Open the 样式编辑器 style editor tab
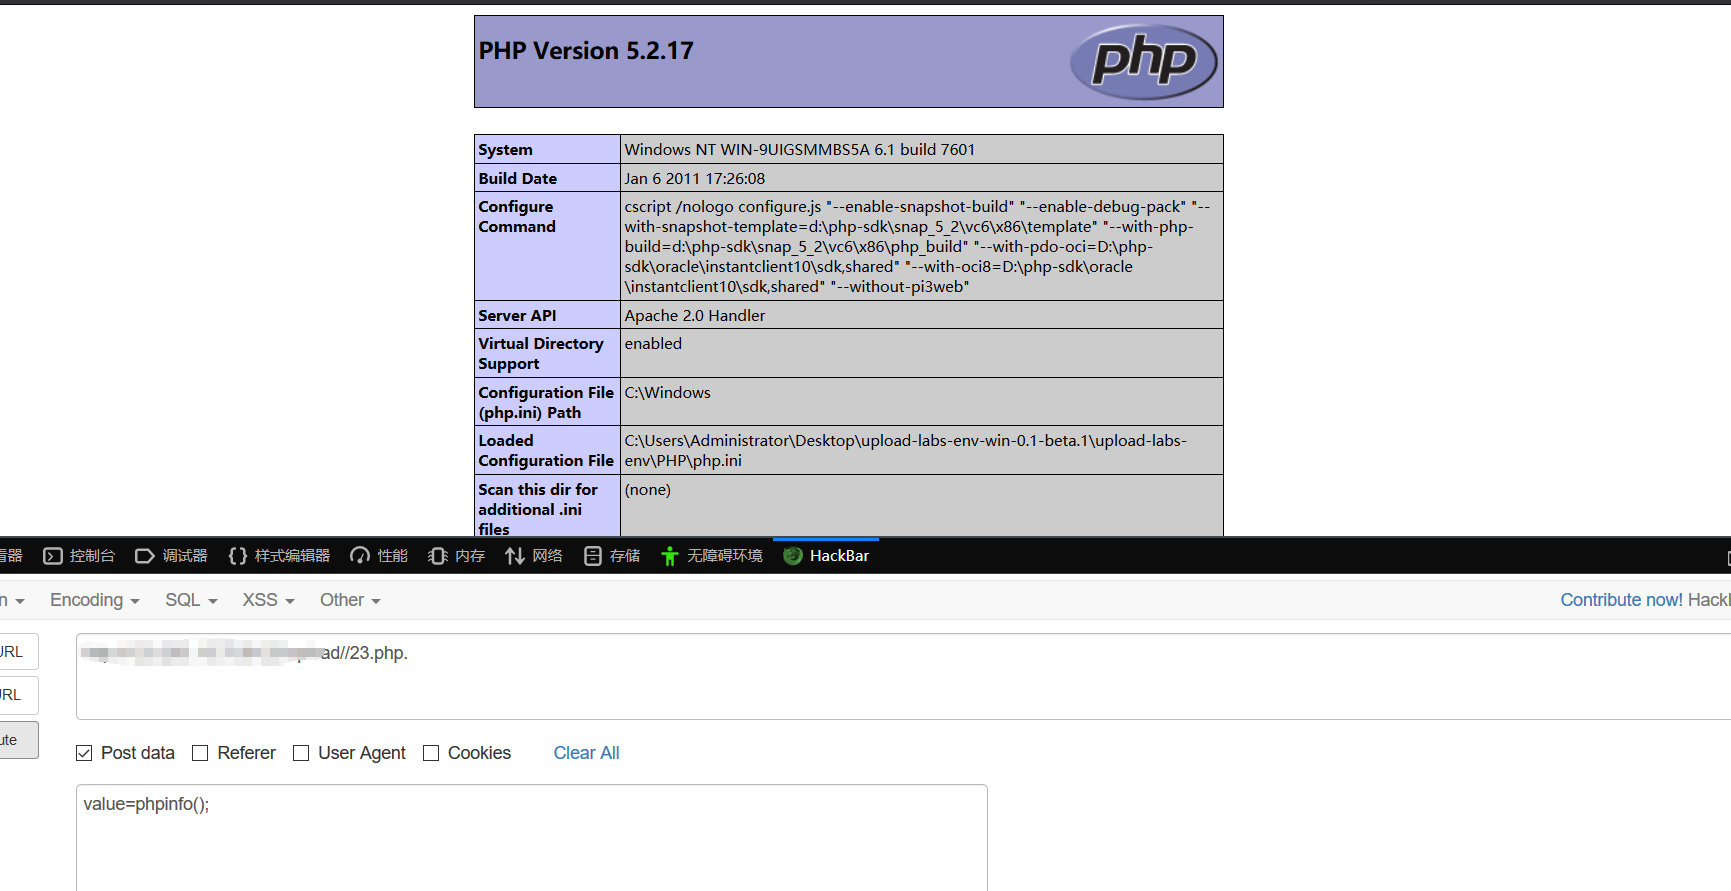 tap(279, 556)
